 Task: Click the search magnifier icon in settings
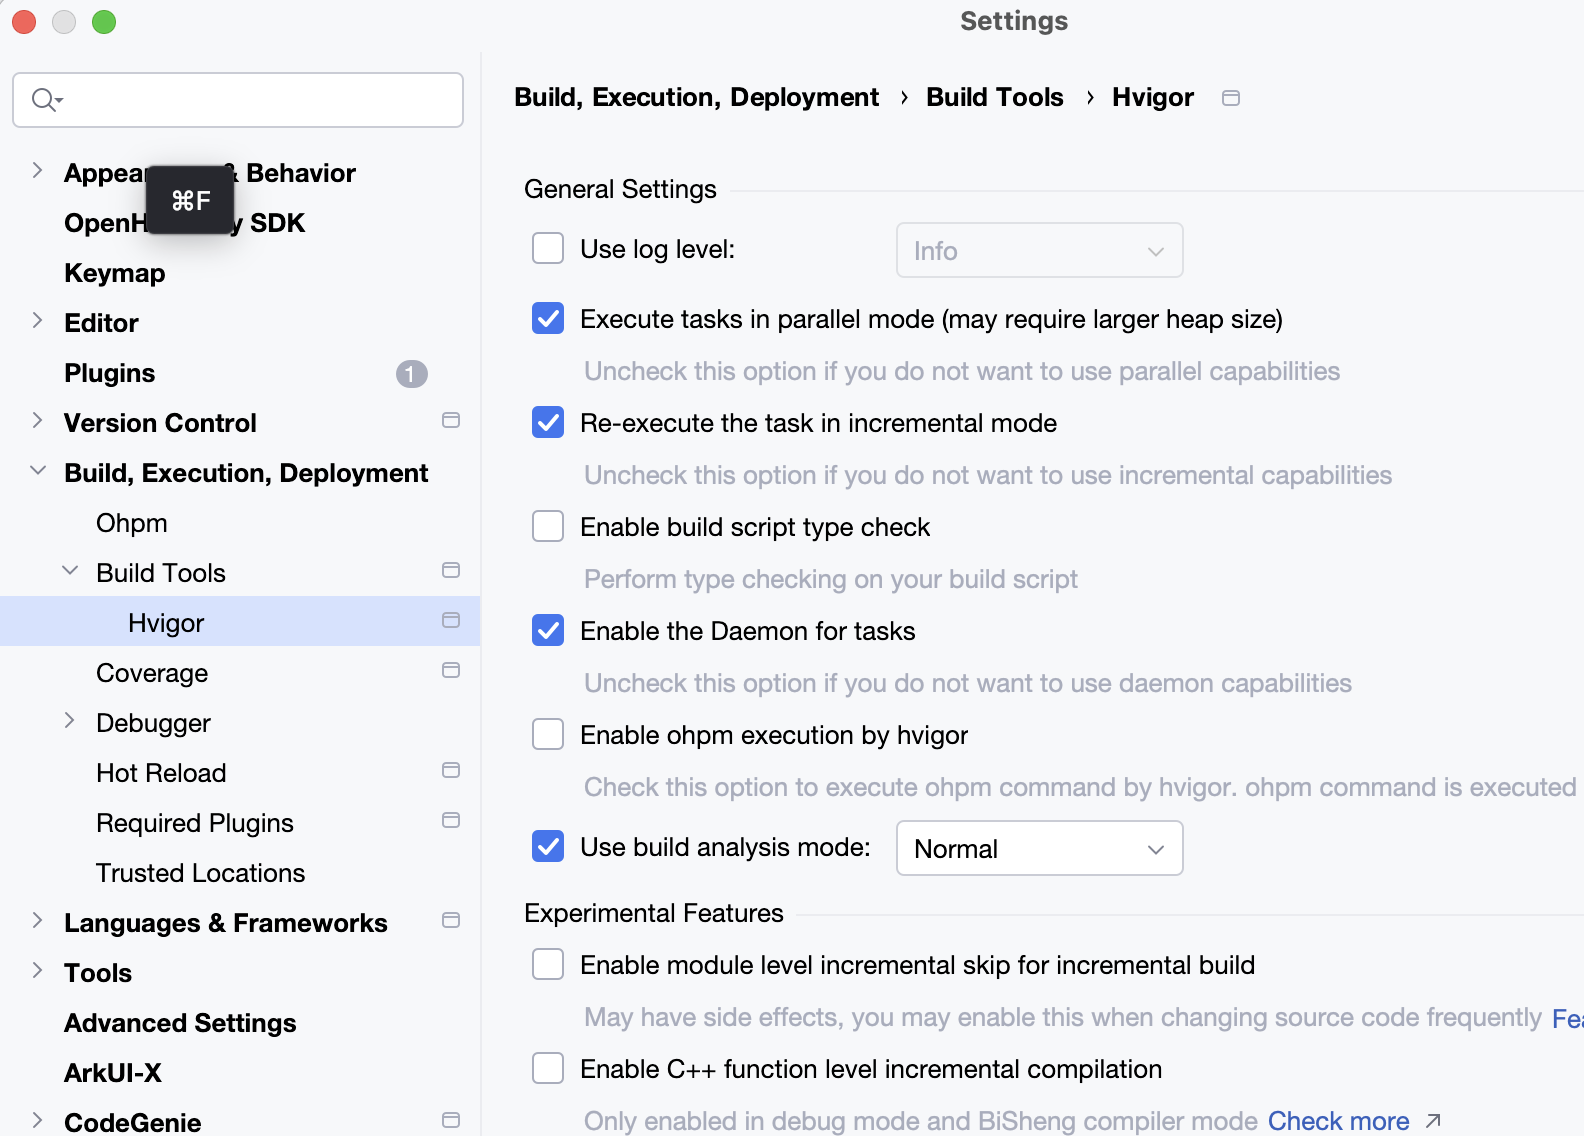(x=44, y=100)
